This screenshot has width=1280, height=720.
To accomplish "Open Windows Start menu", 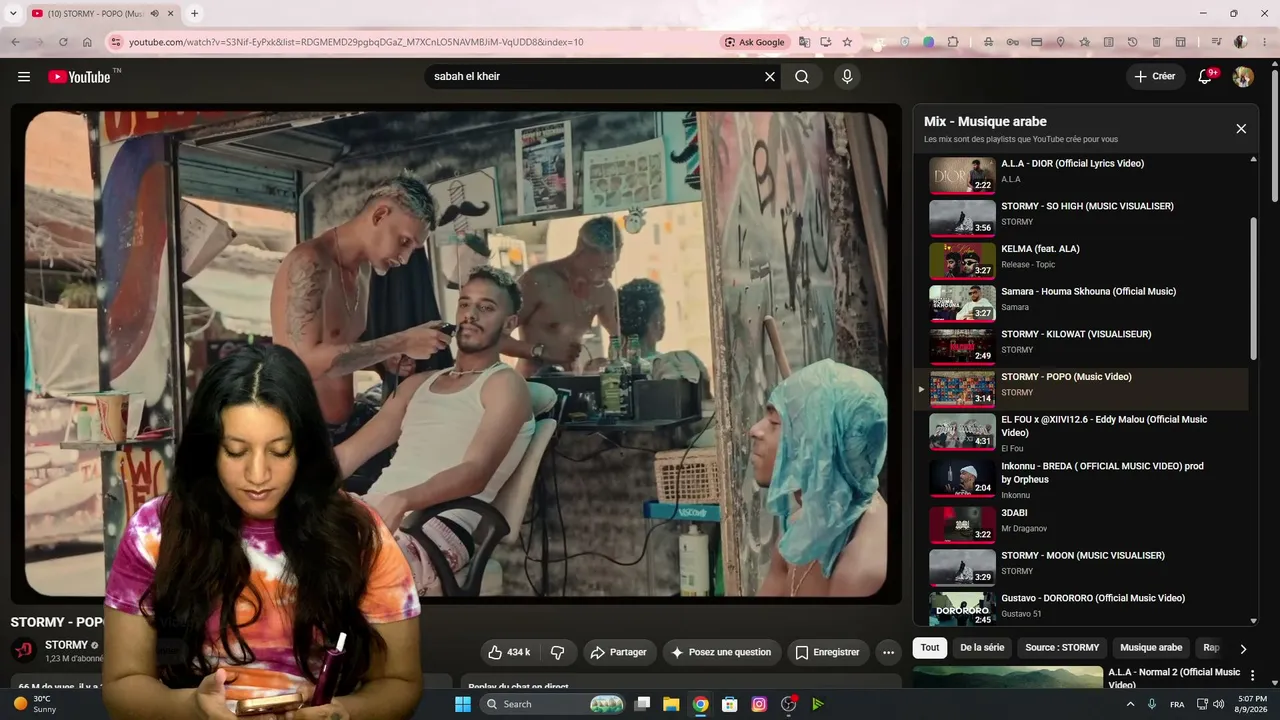I will click(463, 704).
